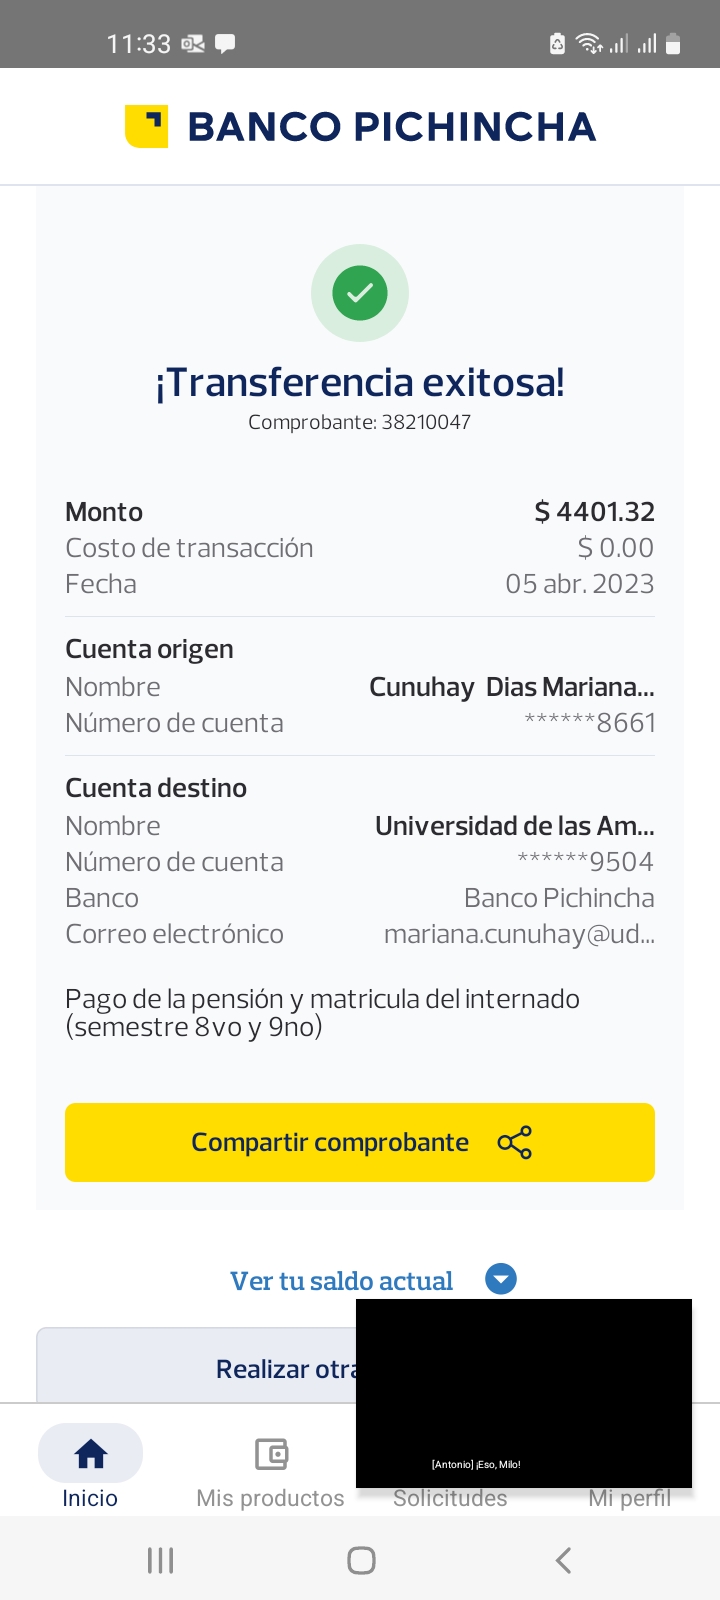
Task: Tap the Inicio home icon
Action: point(90,1453)
